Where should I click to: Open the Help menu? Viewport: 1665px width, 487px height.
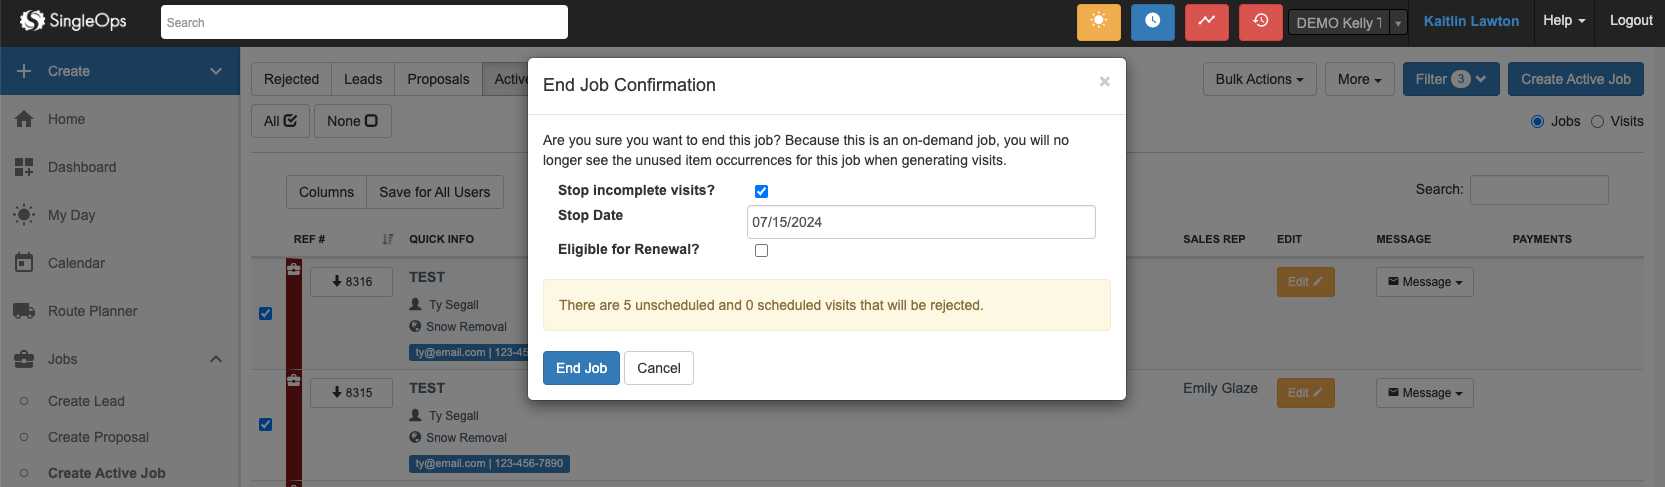click(1563, 20)
